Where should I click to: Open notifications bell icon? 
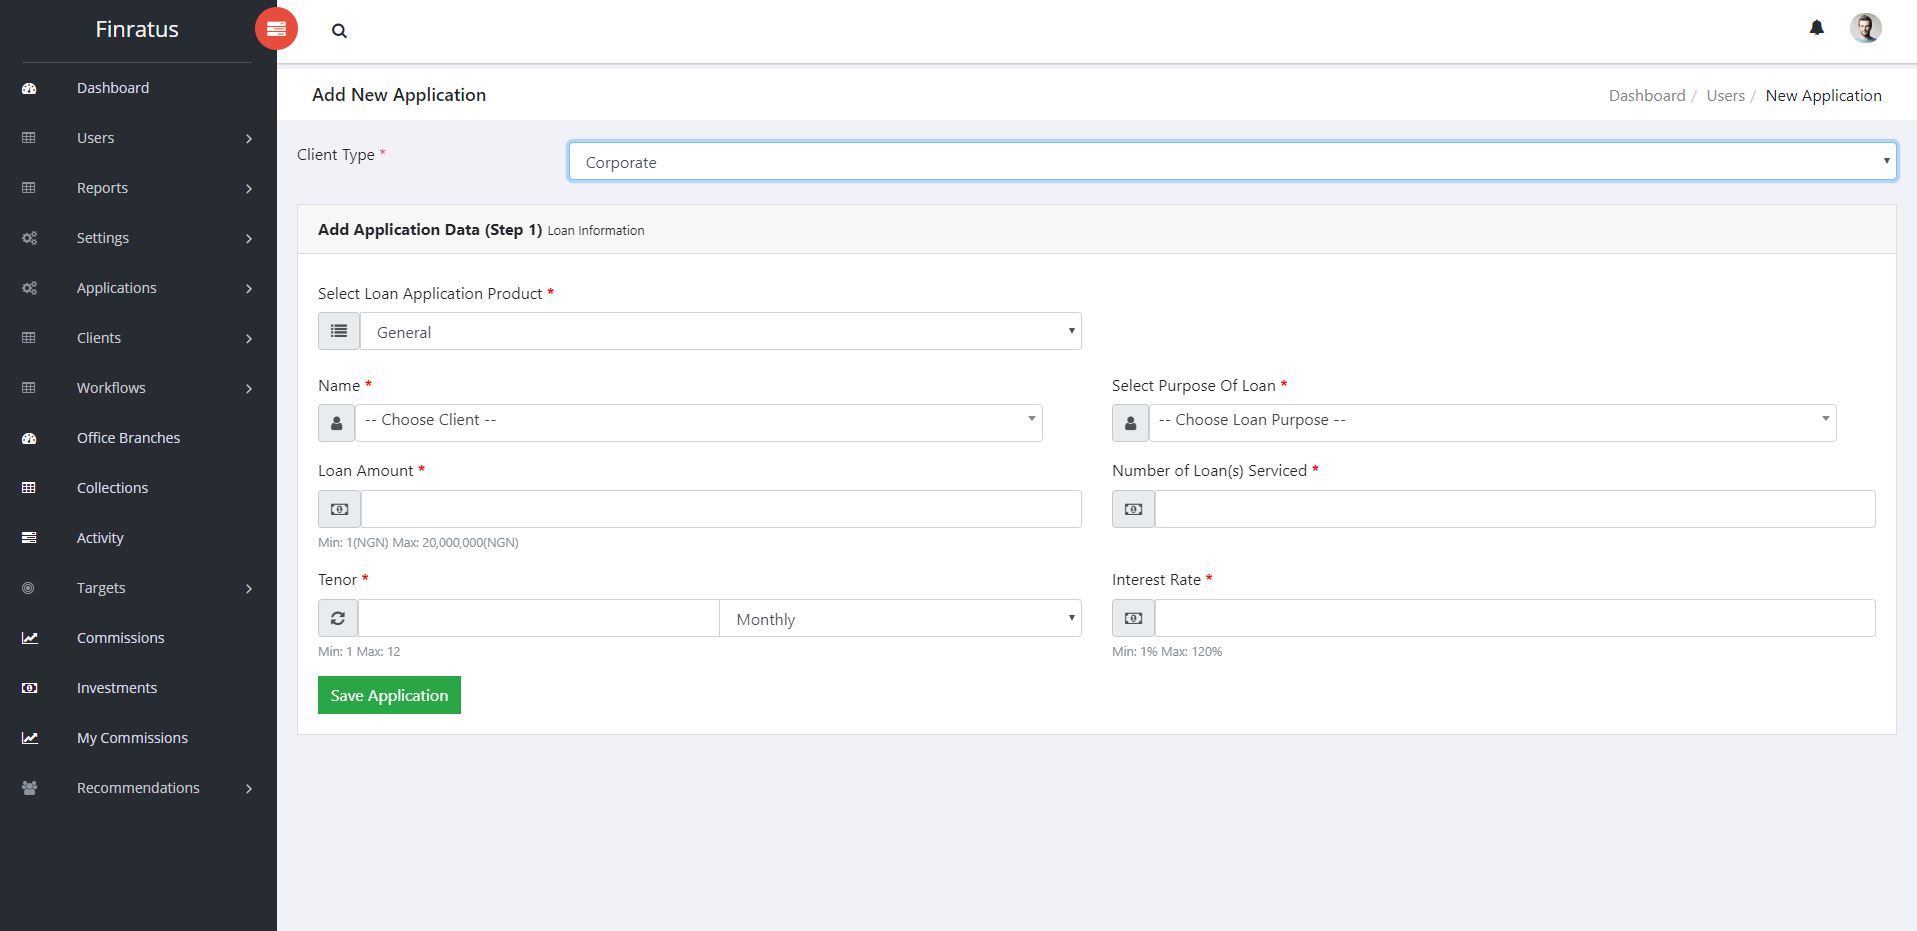1816,28
